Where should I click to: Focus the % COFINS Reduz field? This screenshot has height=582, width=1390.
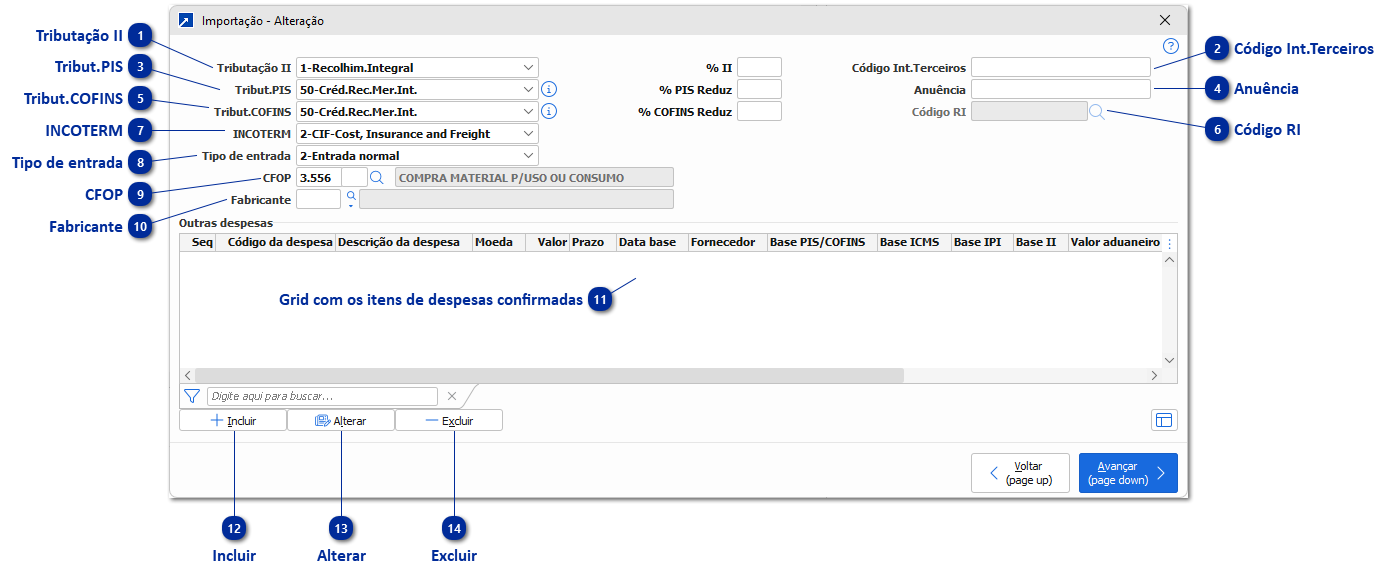759,112
